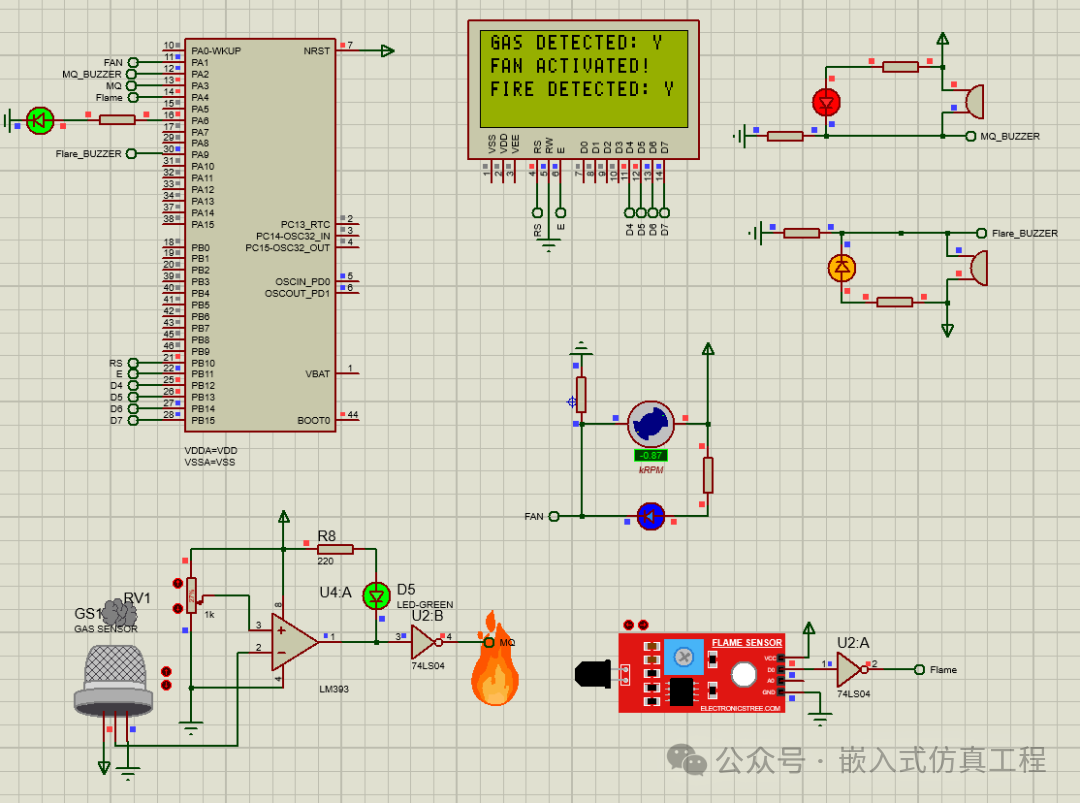Click the D5 LED-GREEN component

(x=376, y=596)
